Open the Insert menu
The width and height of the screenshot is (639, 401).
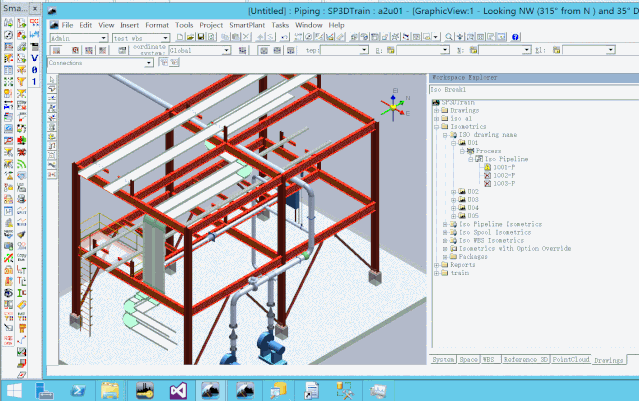click(x=130, y=25)
